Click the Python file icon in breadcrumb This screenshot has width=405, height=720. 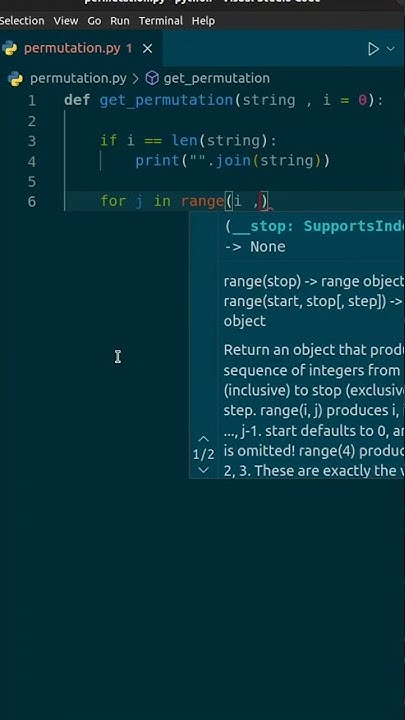pyautogui.click(x=15, y=79)
